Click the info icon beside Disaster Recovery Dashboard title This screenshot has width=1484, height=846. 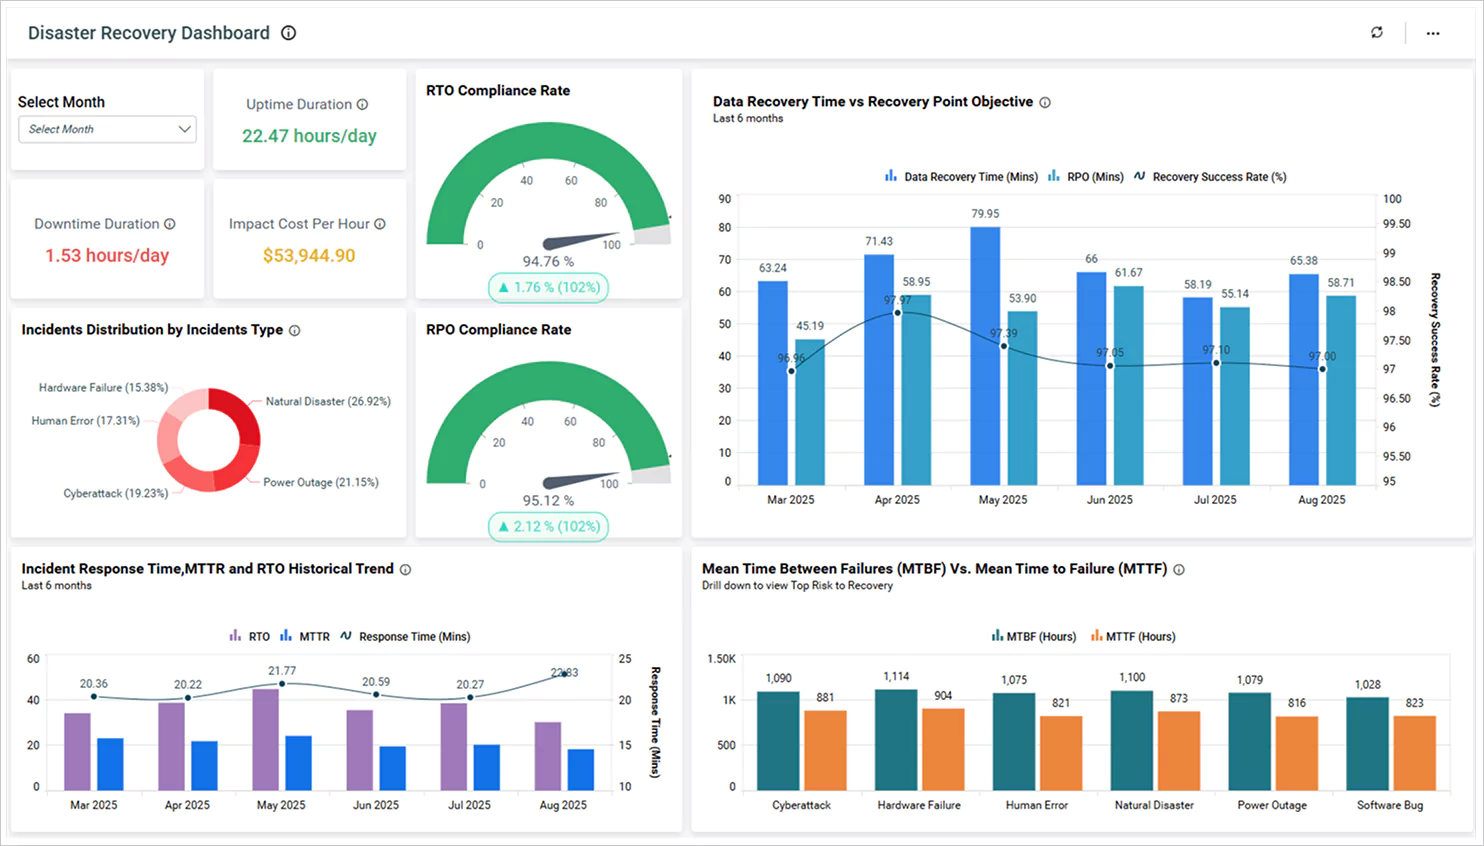288,33
